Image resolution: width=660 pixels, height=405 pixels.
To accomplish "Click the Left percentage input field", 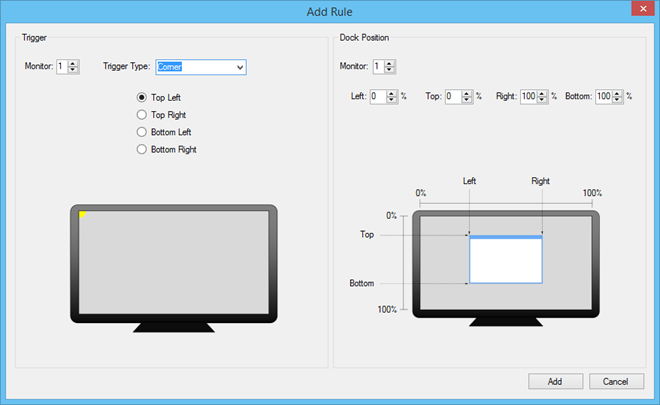I will (378, 97).
